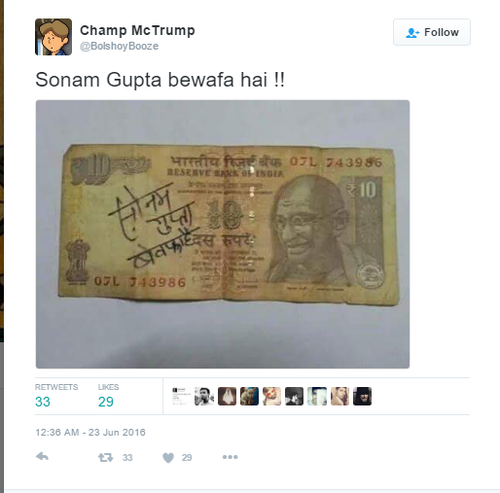
Task: View the list of 33 retweets
Action: point(56,396)
